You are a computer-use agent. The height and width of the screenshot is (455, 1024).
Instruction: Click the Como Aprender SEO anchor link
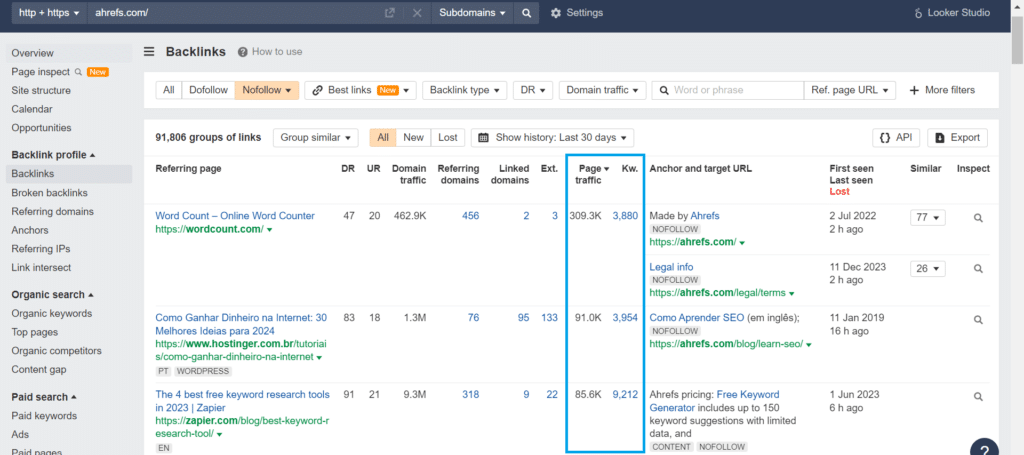pos(696,318)
